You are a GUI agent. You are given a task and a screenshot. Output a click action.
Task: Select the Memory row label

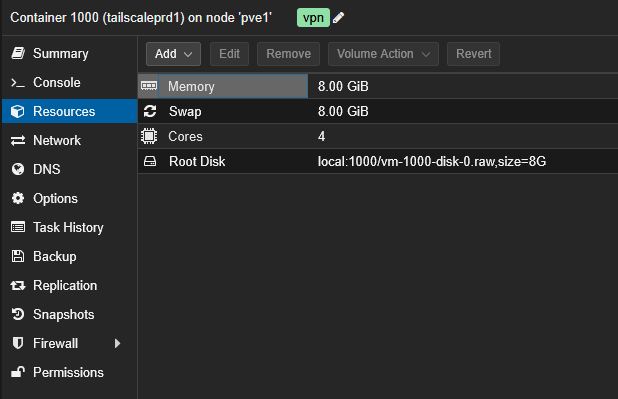(x=191, y=86)
